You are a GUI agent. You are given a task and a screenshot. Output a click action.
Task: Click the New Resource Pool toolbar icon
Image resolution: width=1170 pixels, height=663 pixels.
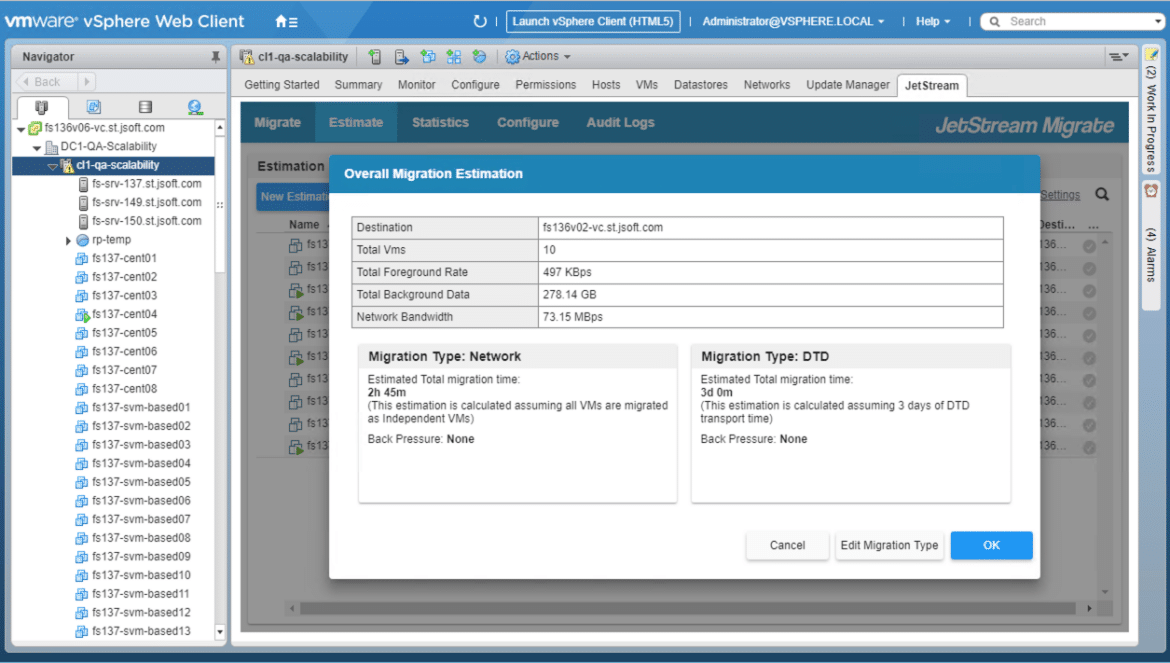pos(479,57)
